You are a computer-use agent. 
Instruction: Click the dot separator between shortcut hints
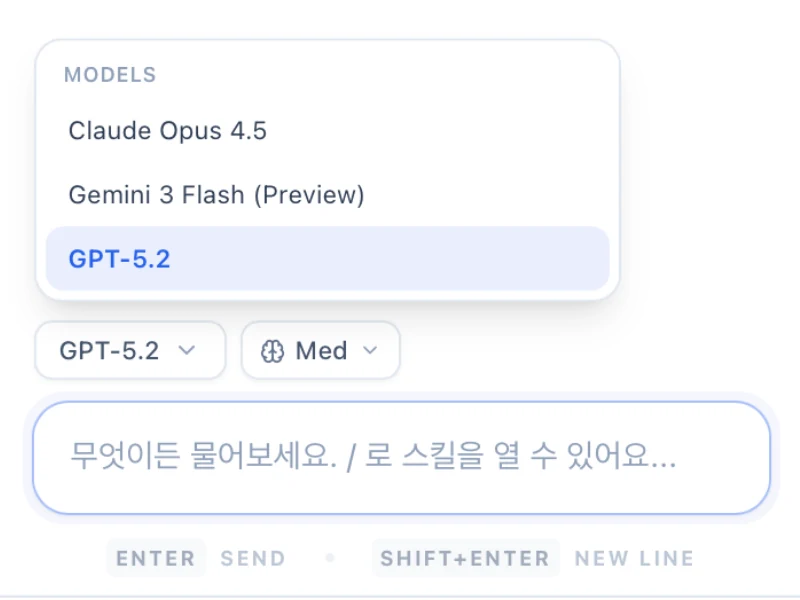[330, 558]
